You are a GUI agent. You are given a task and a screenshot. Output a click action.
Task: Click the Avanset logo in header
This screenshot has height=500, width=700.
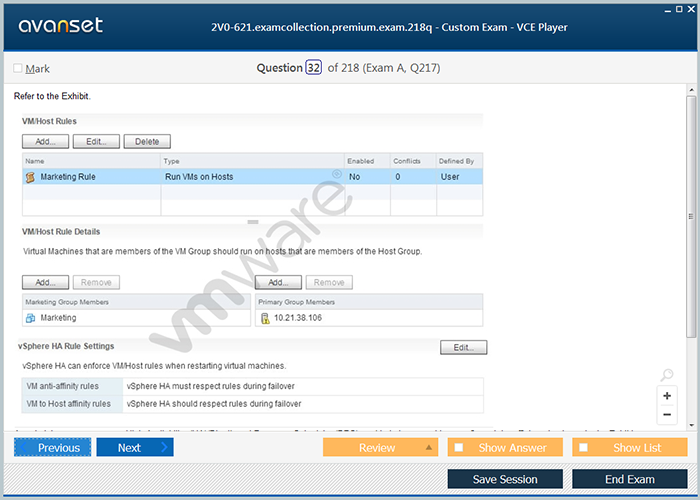(59, 26)
